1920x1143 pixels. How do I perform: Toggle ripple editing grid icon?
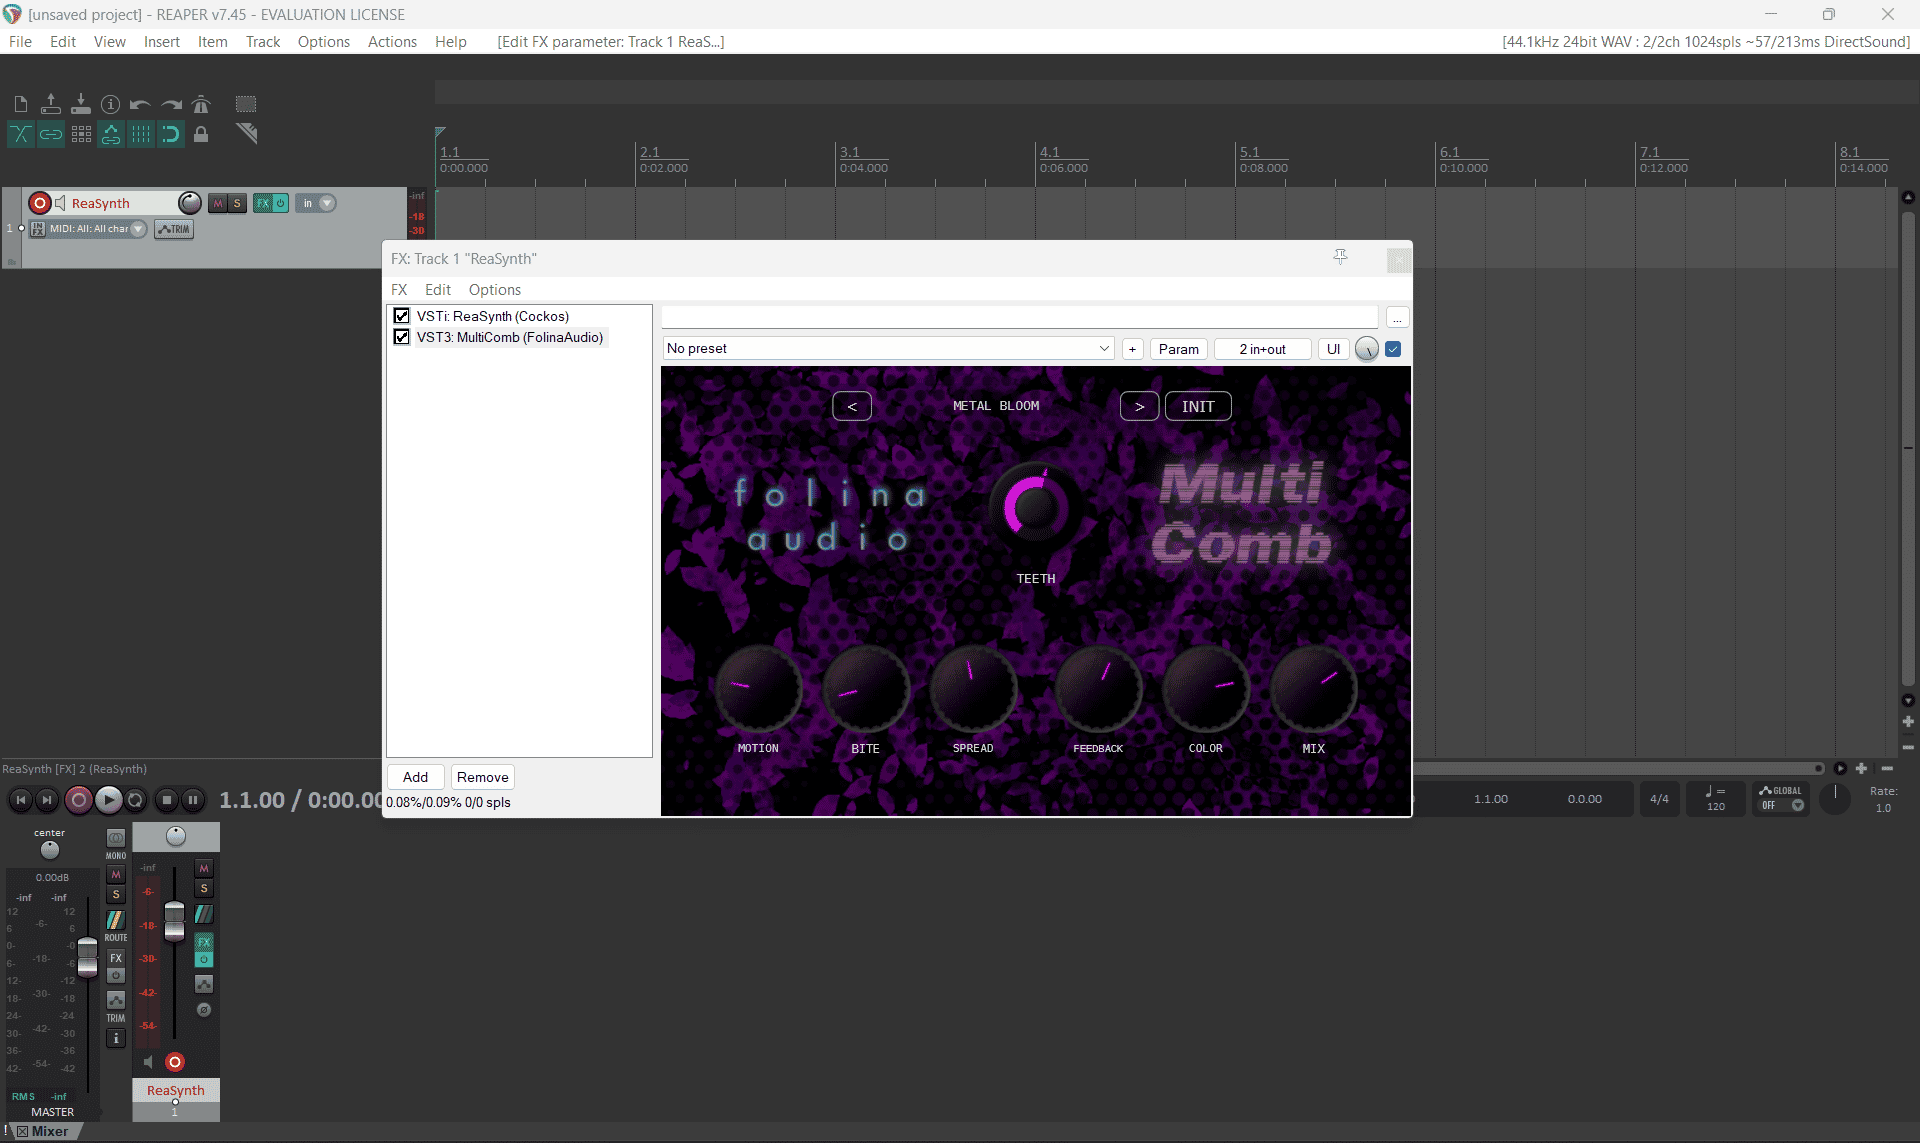81,134
